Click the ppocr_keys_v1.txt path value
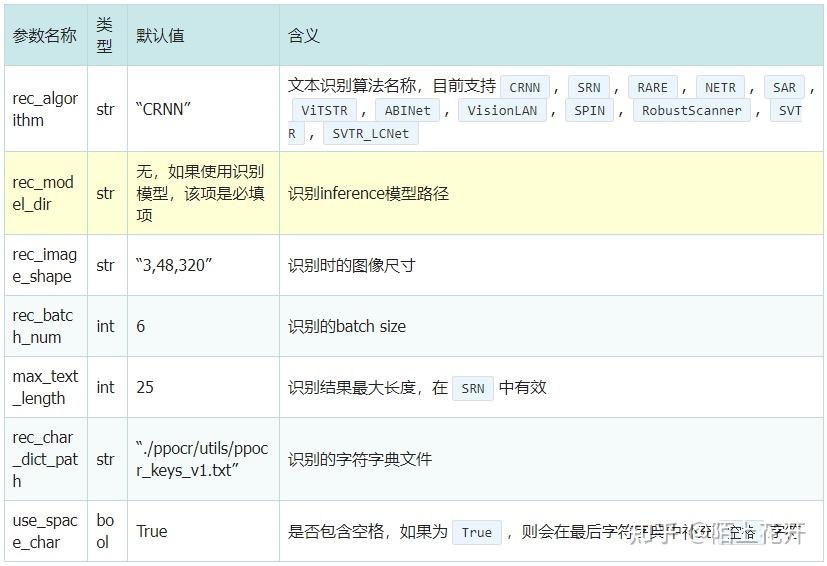This screenshot has width=827, height=566. pyautogui.click(x=202, y=459)
